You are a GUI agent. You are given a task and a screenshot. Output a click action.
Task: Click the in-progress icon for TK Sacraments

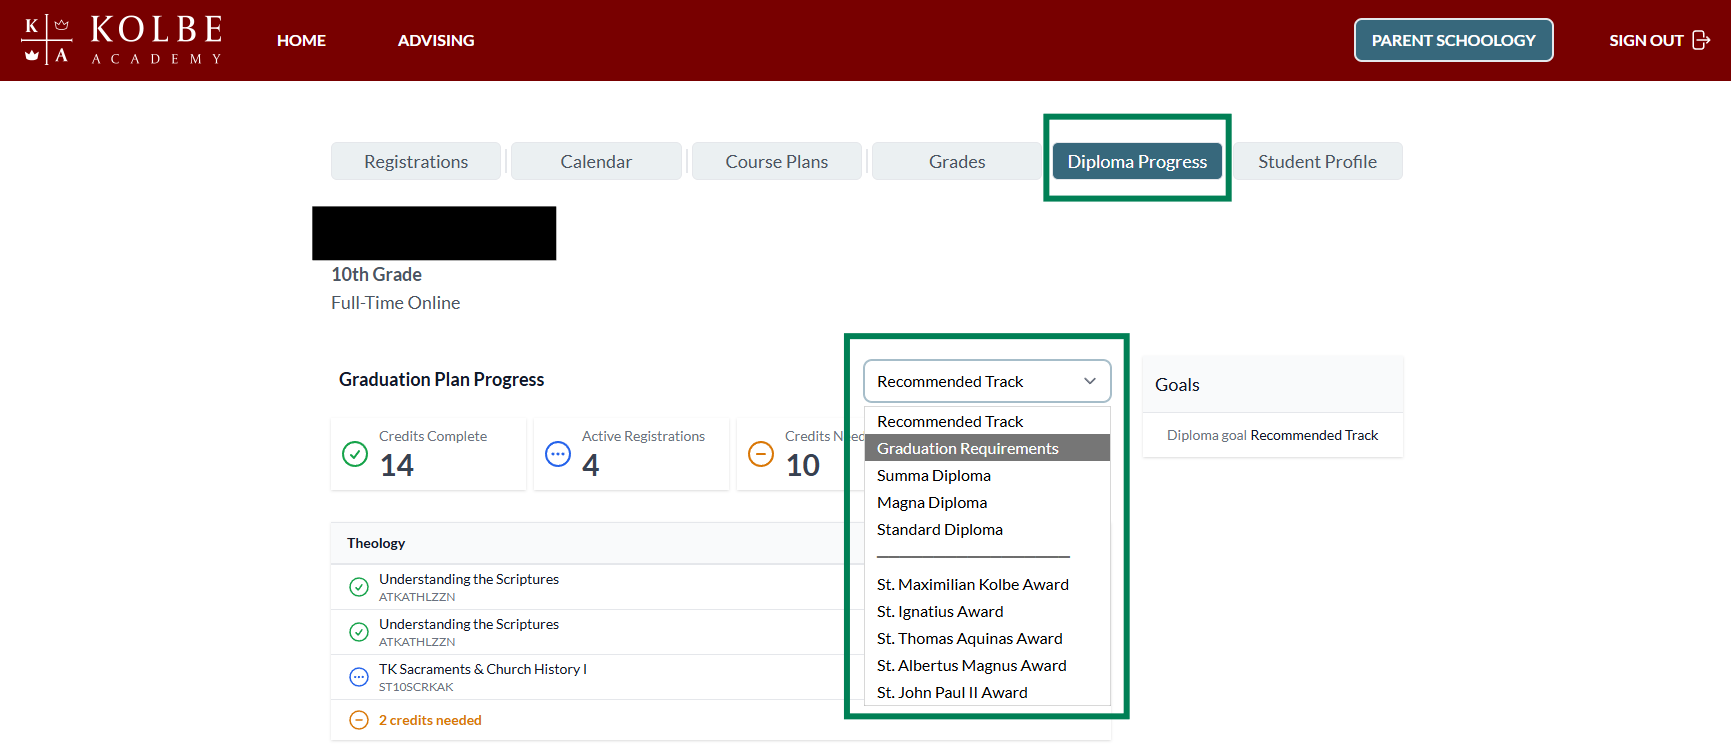click(359, 677)
